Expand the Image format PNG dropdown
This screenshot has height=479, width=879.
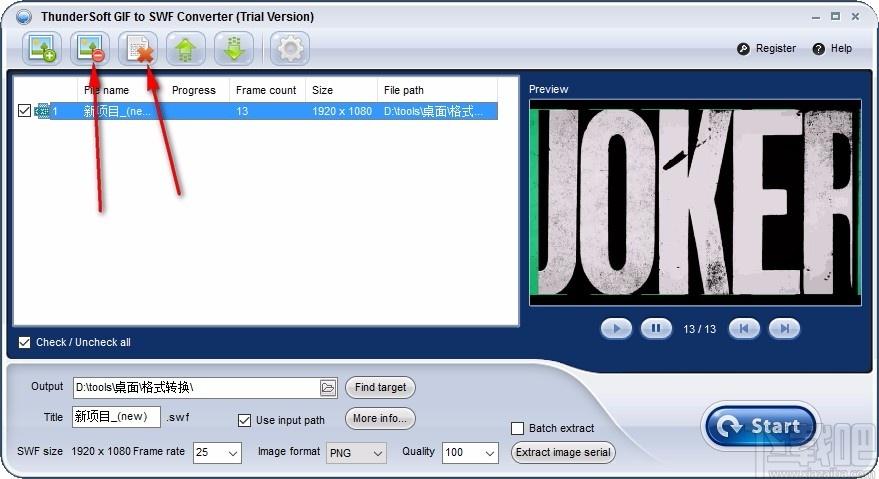tap(377, 453)
